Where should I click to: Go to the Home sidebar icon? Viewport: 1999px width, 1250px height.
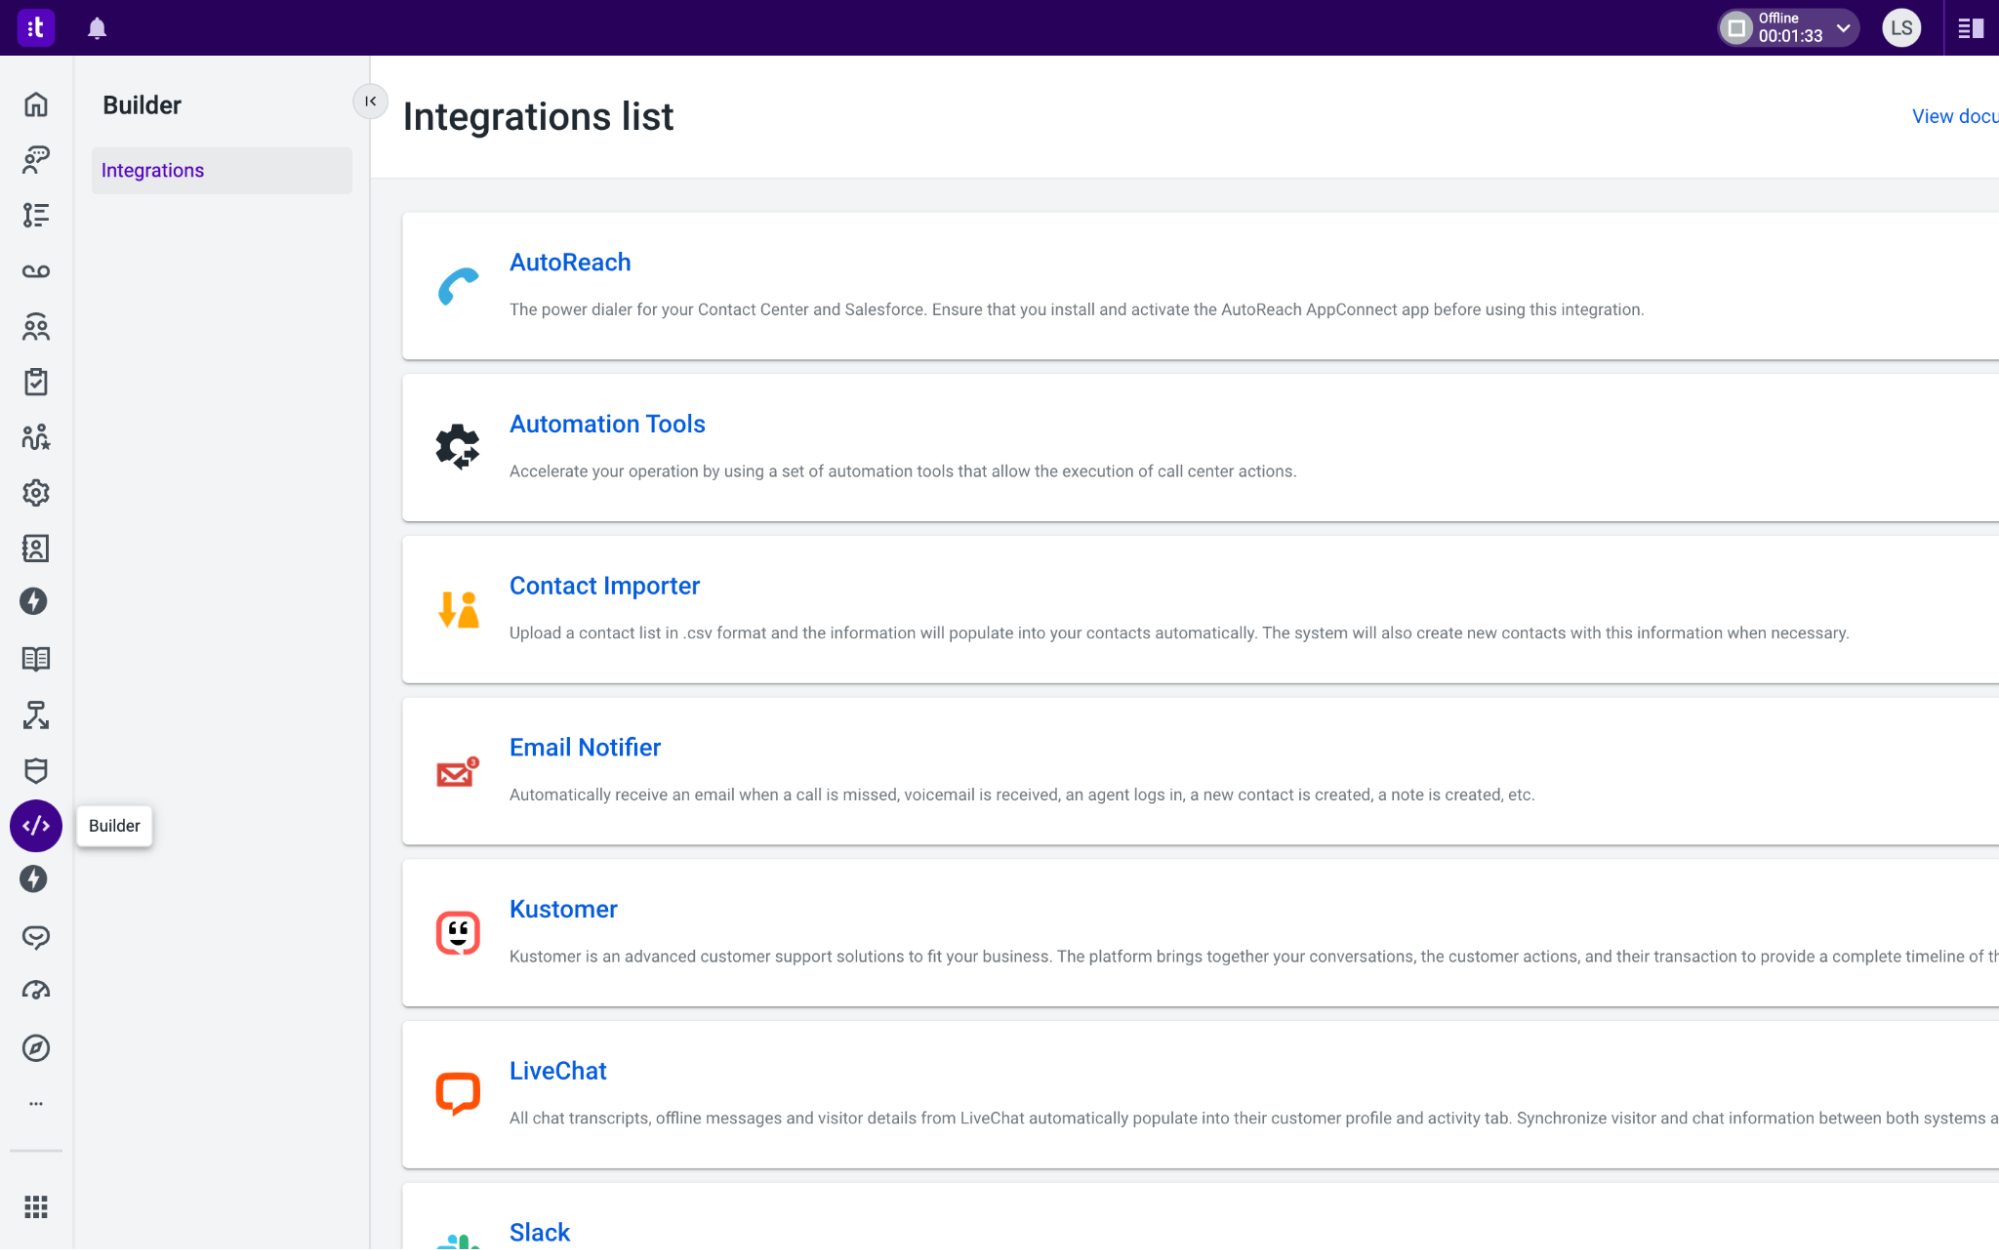tap(36, 105)
